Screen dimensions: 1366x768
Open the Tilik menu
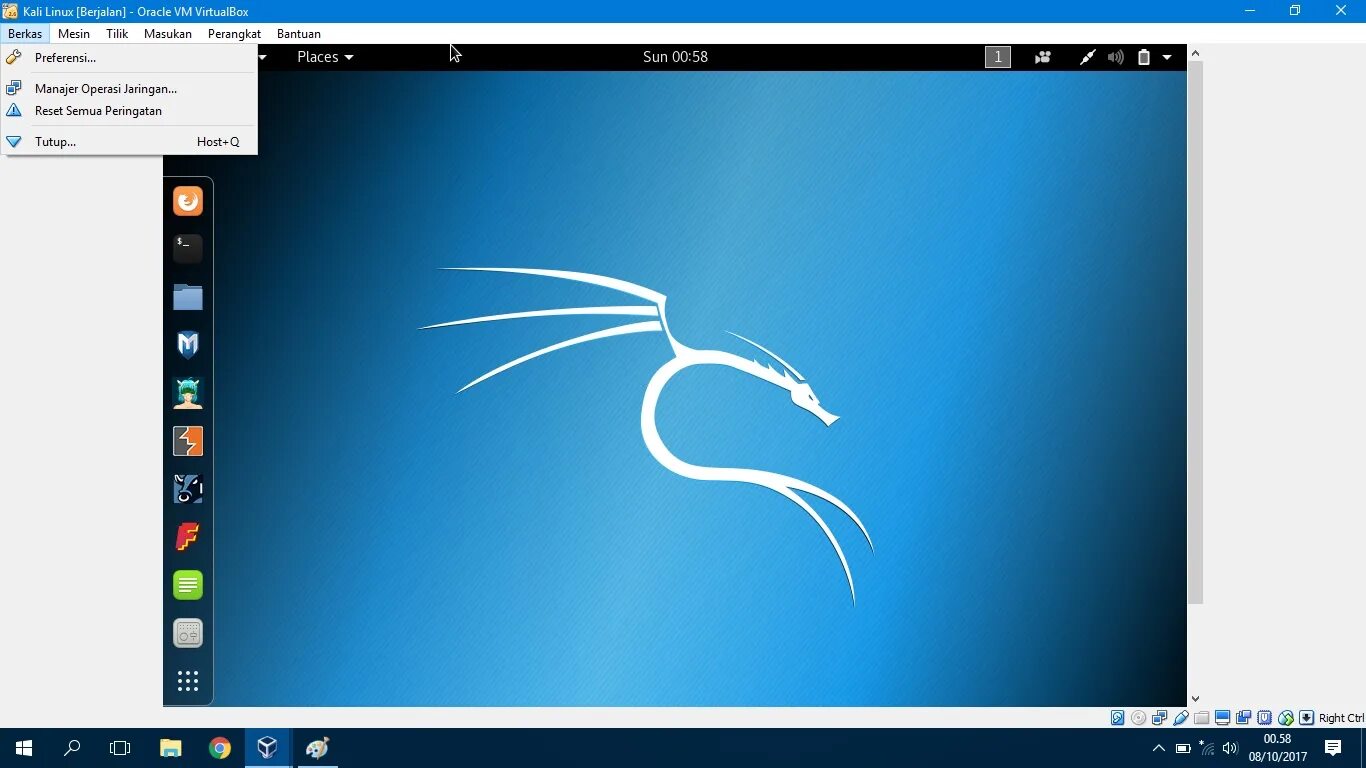[117, 33]
